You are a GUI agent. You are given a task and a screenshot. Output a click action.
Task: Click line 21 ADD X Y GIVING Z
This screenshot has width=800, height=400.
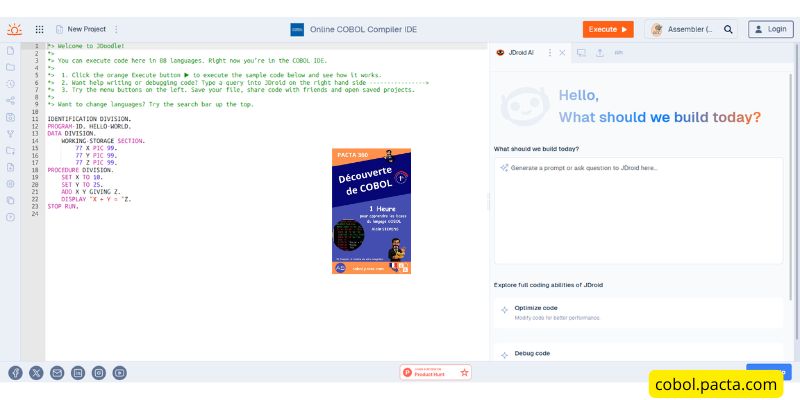[x=91, y=192]
